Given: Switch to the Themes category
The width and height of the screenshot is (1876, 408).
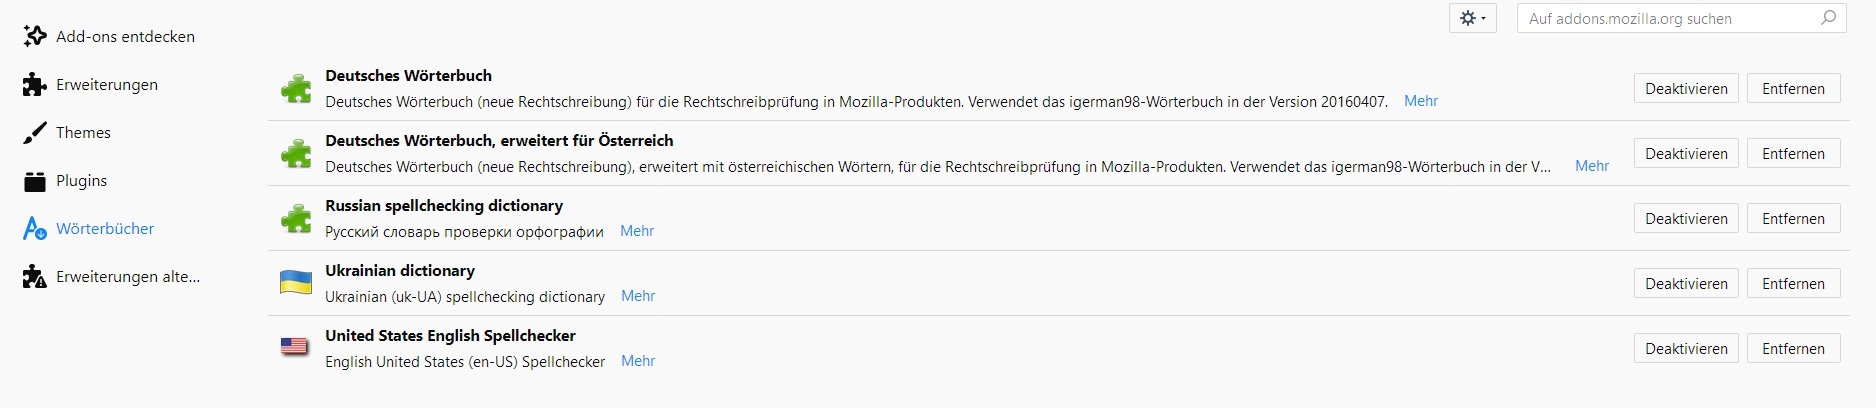Looking at the screenshot, I should pos(83,133).
